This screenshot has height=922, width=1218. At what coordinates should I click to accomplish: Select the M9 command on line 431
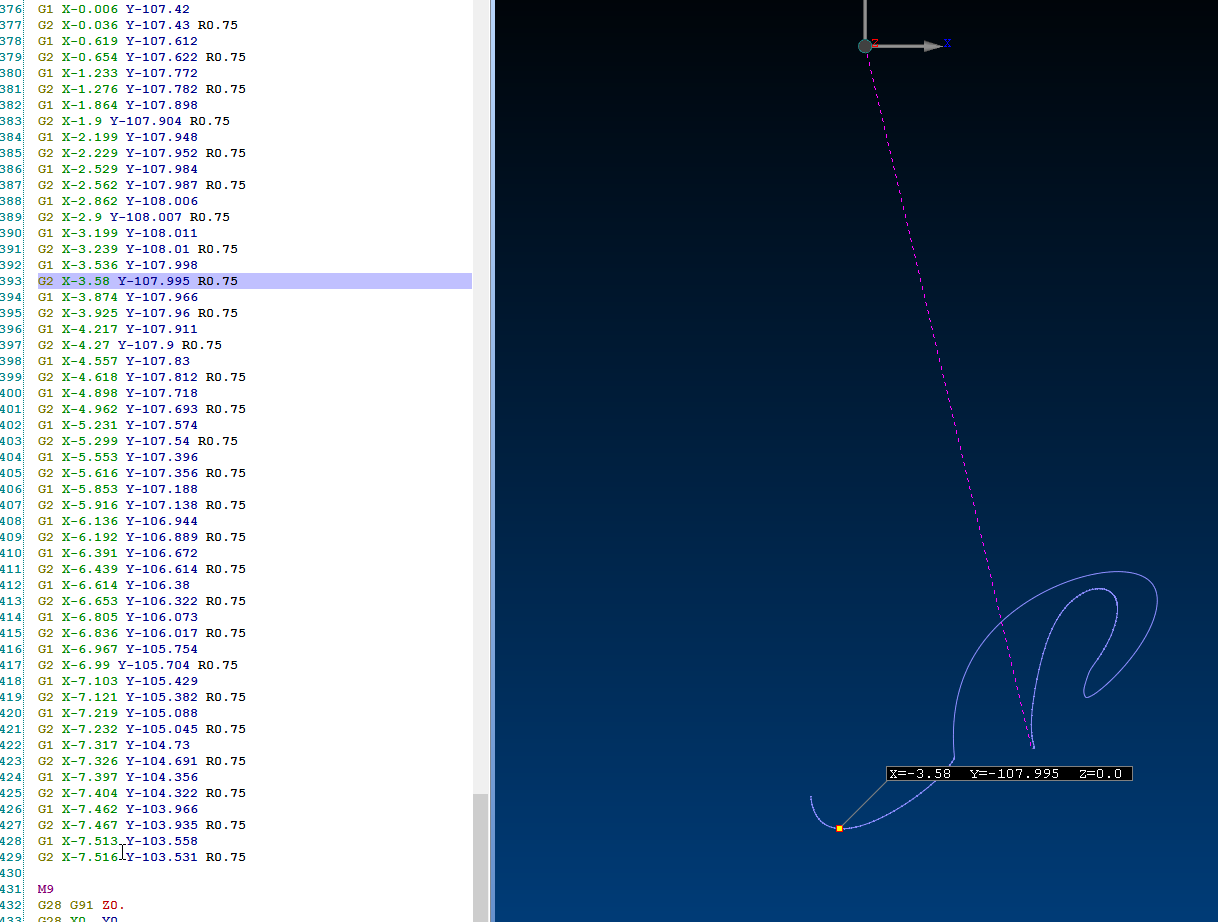coord(45,888)
